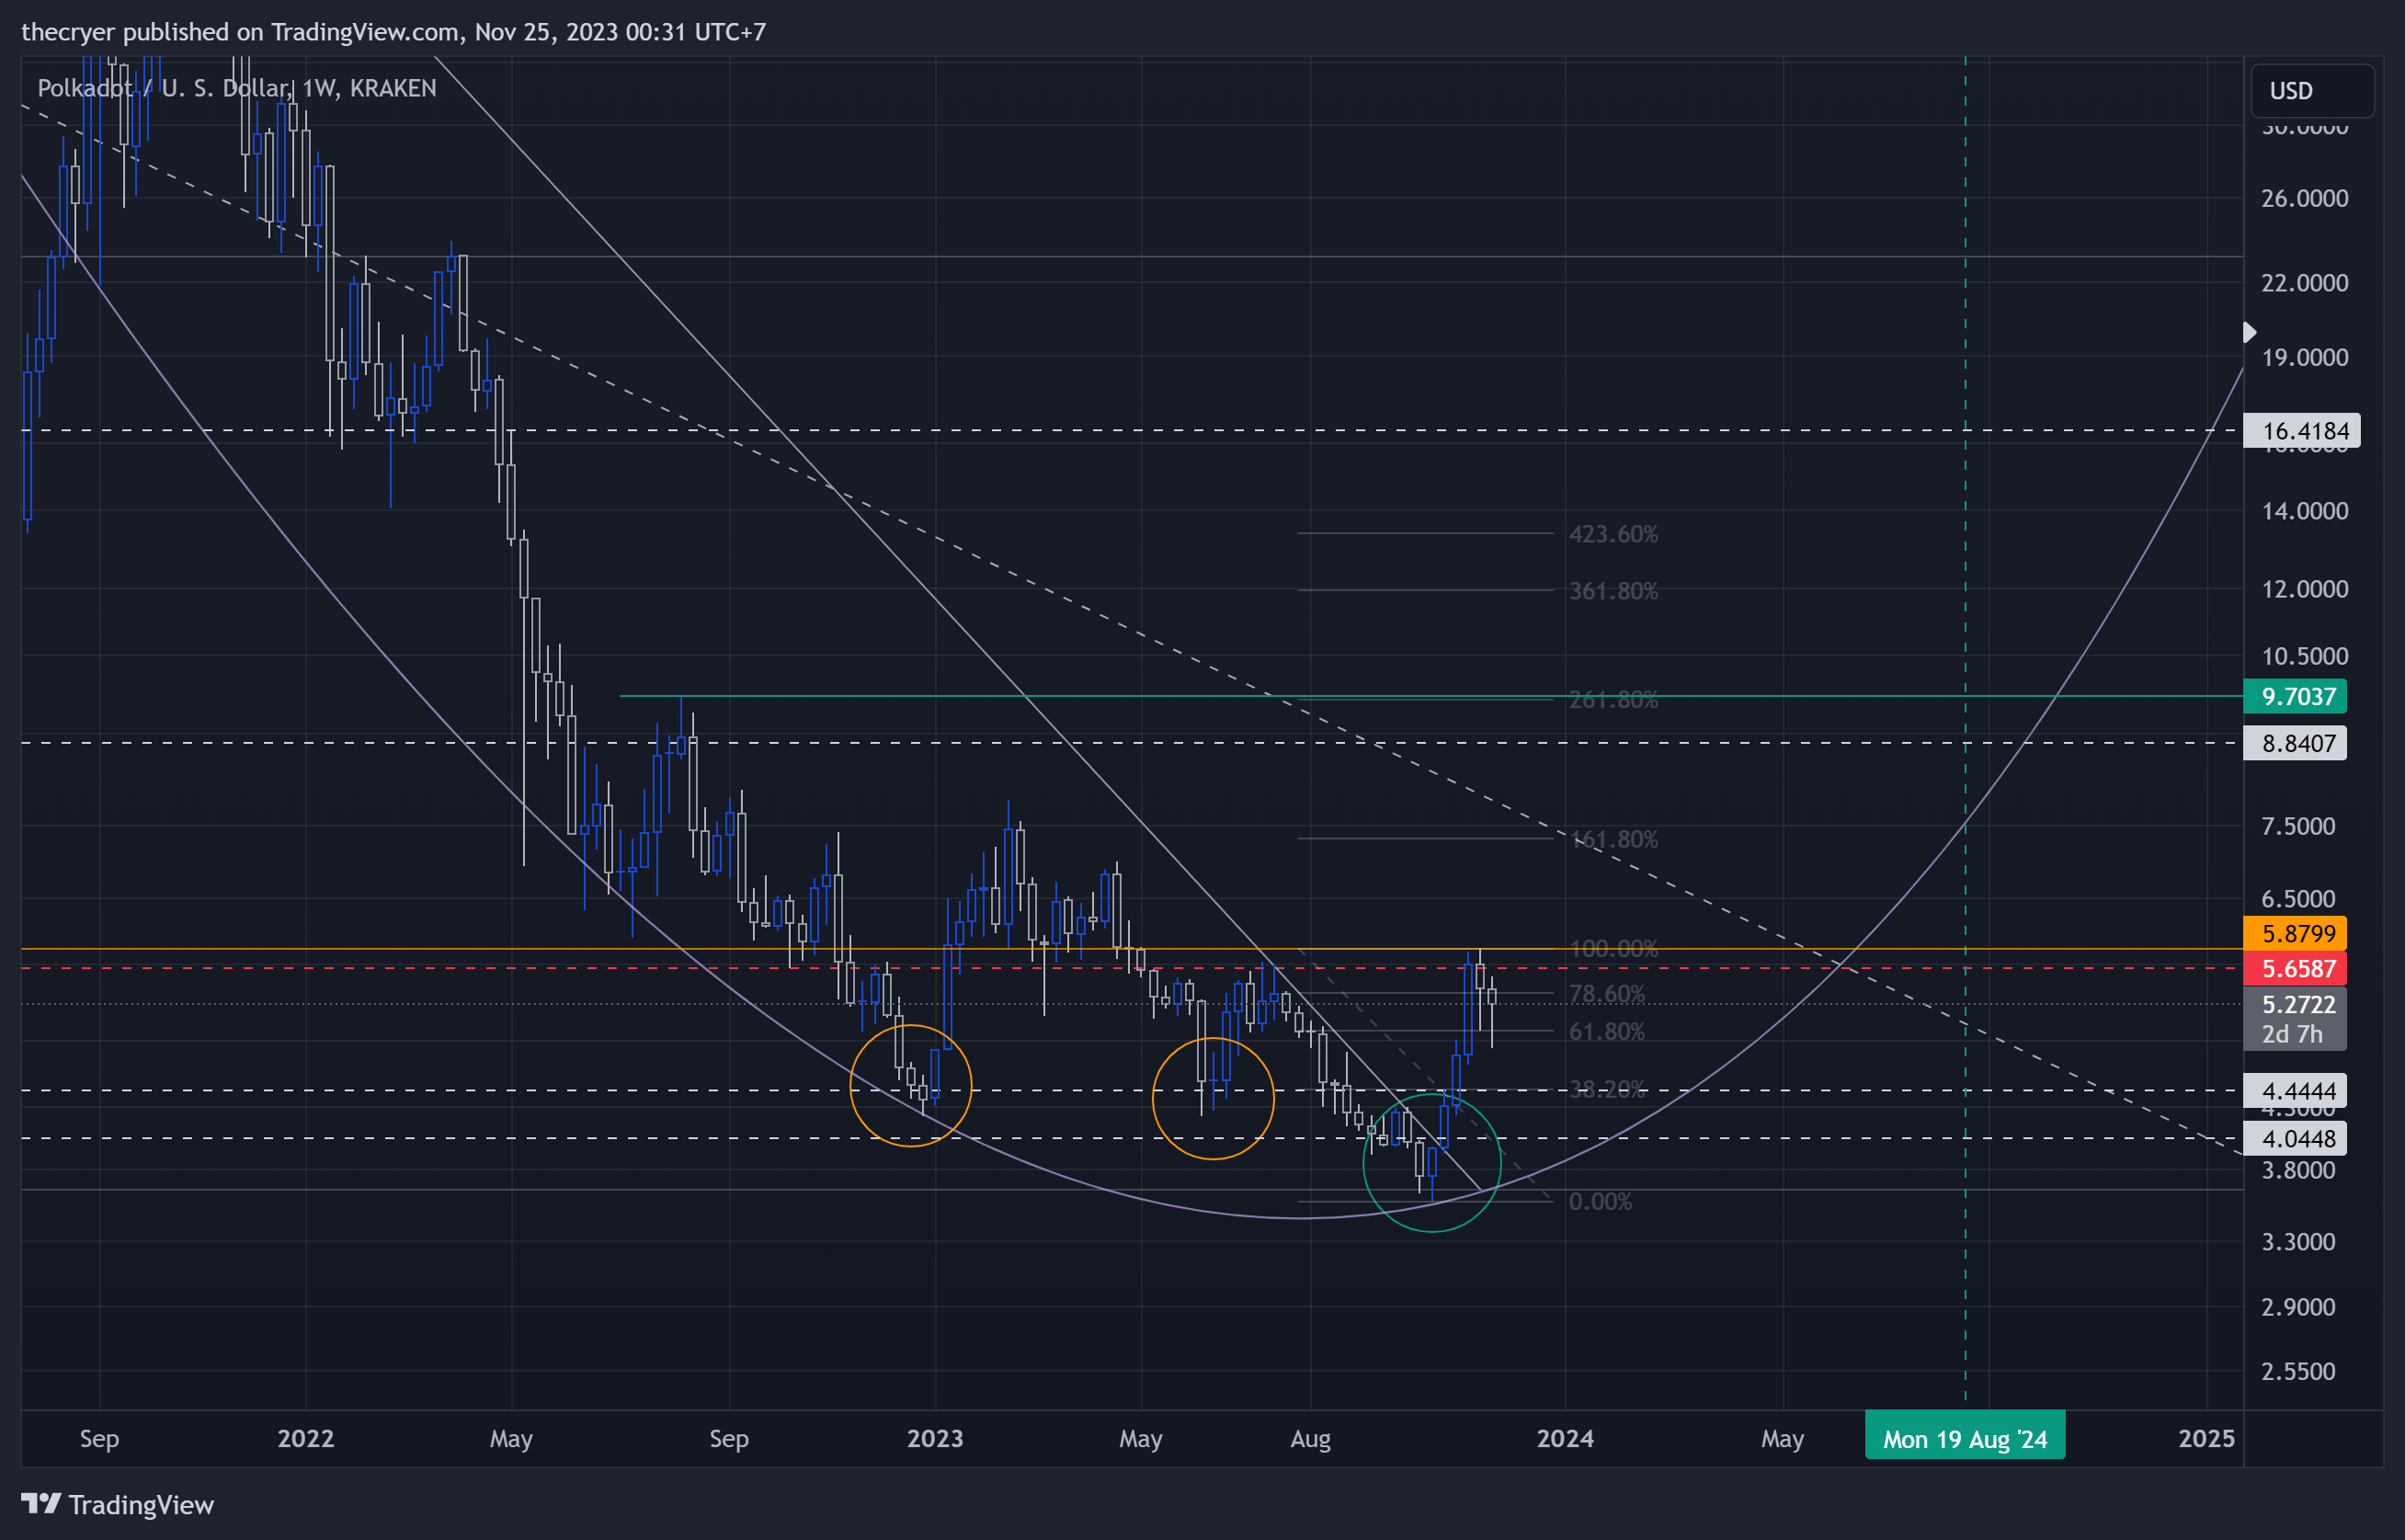Click the thecryer published header text
Viewport: 2405px width, 1540px height.
point(393,32)
